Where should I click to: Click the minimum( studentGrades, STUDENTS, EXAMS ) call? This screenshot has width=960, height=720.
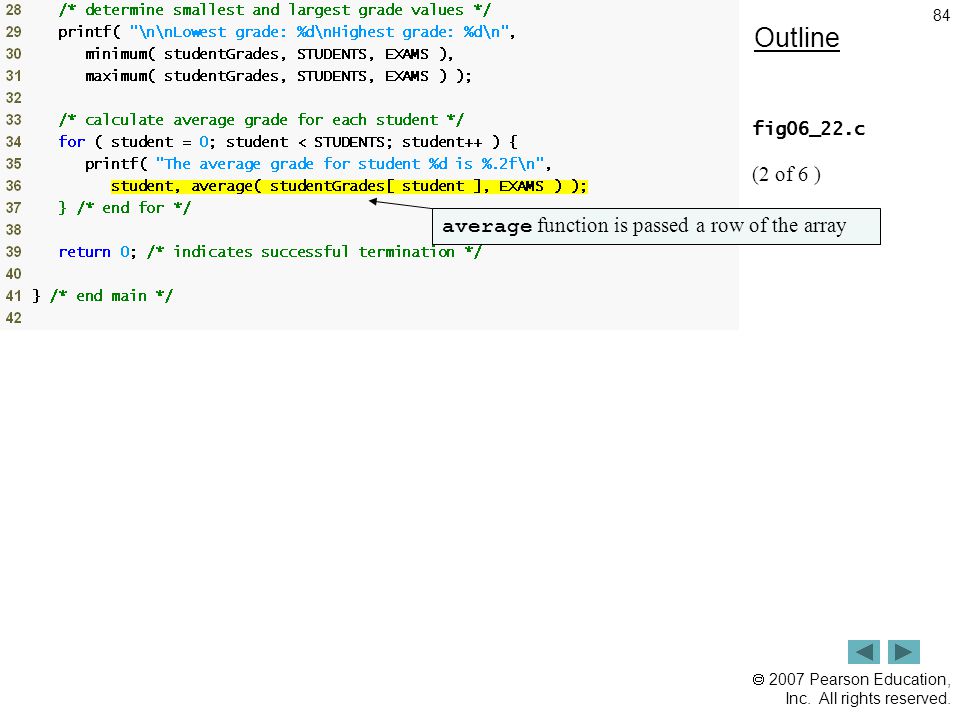tap(269, 54)
